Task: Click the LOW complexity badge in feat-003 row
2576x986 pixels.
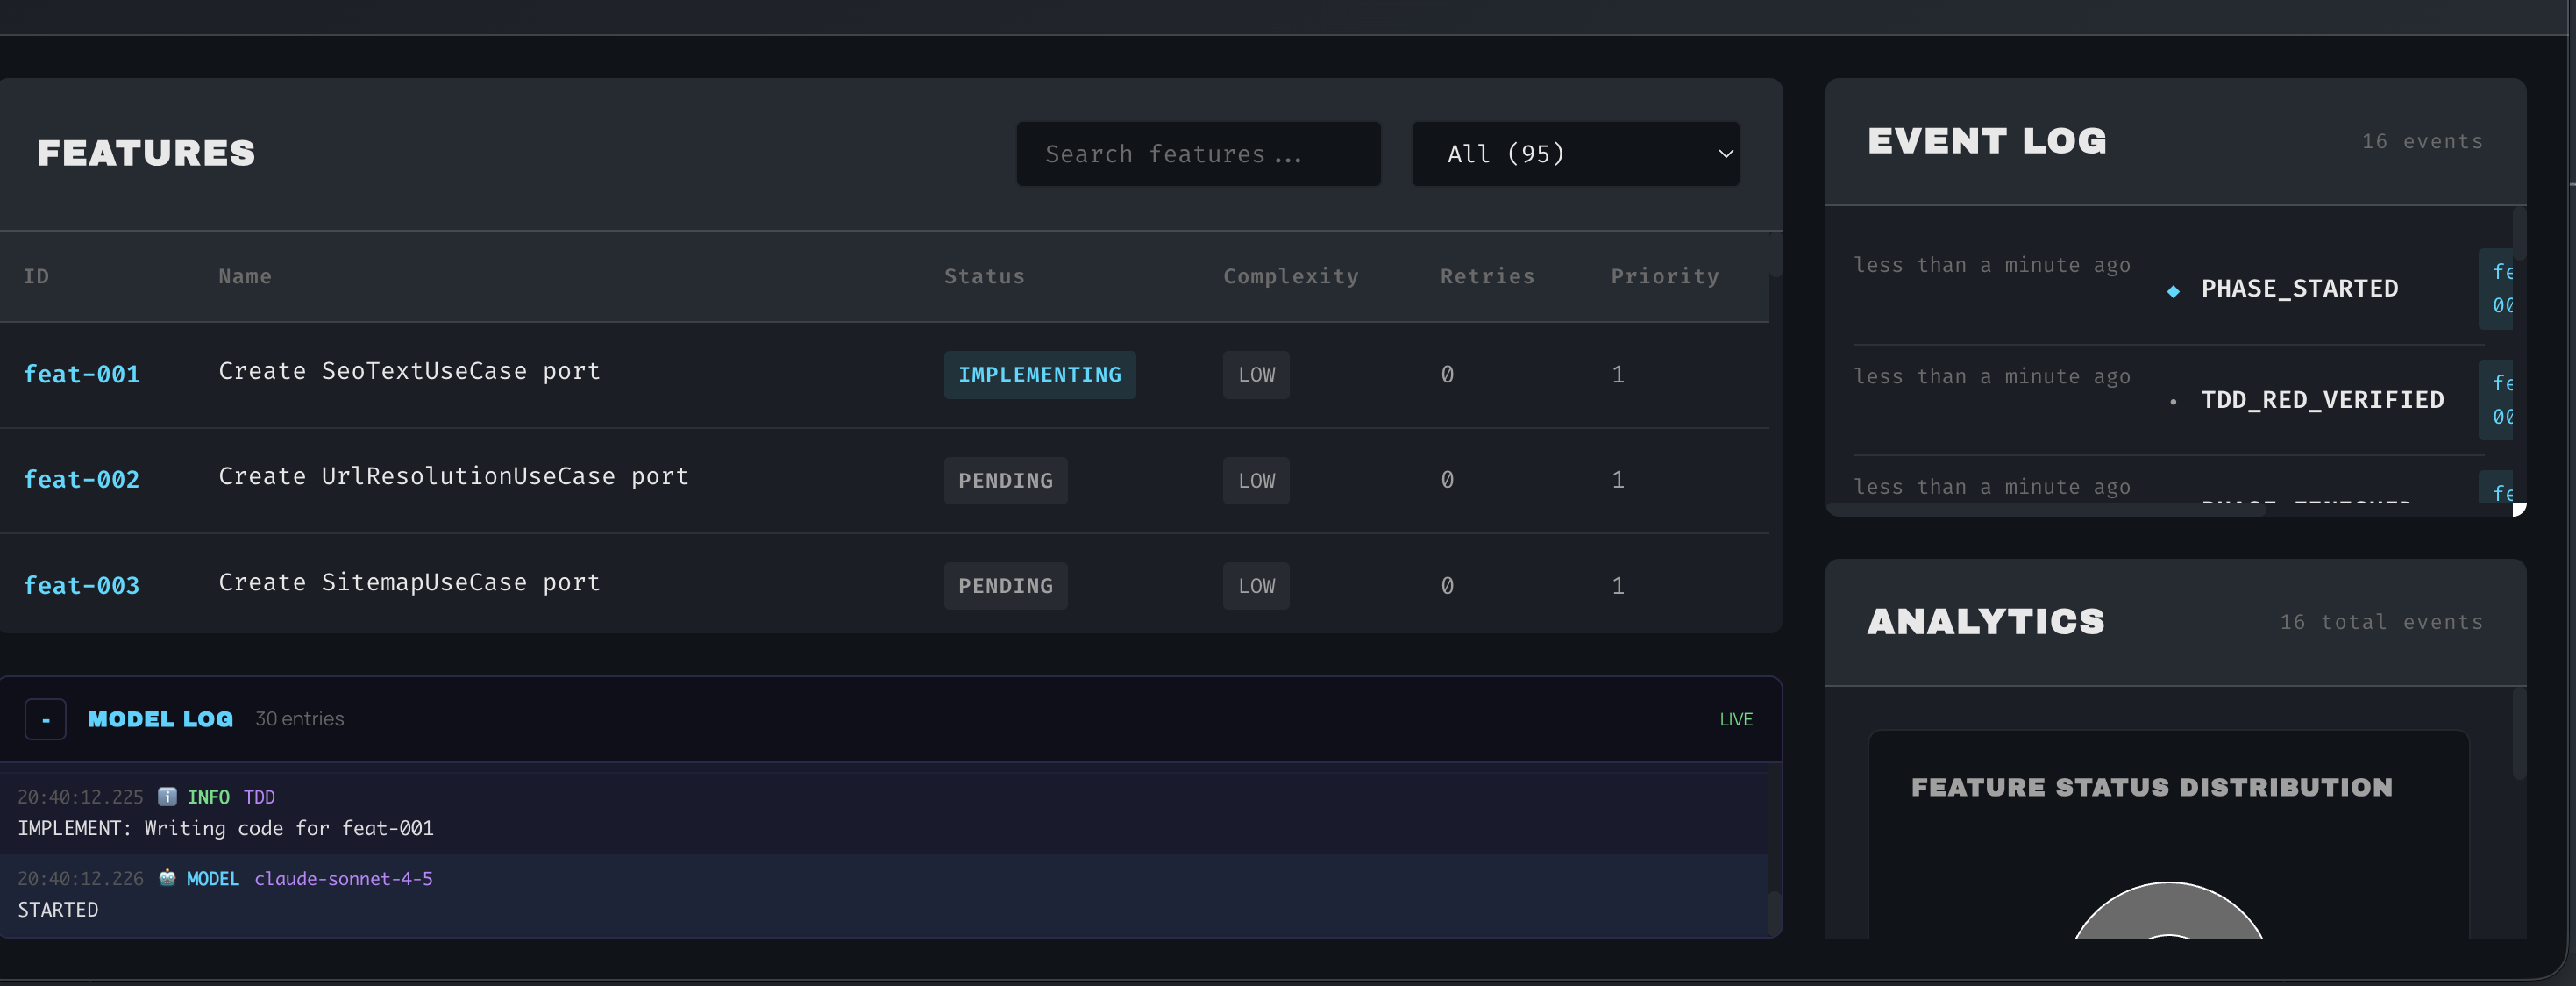Action: point(1256,585)
